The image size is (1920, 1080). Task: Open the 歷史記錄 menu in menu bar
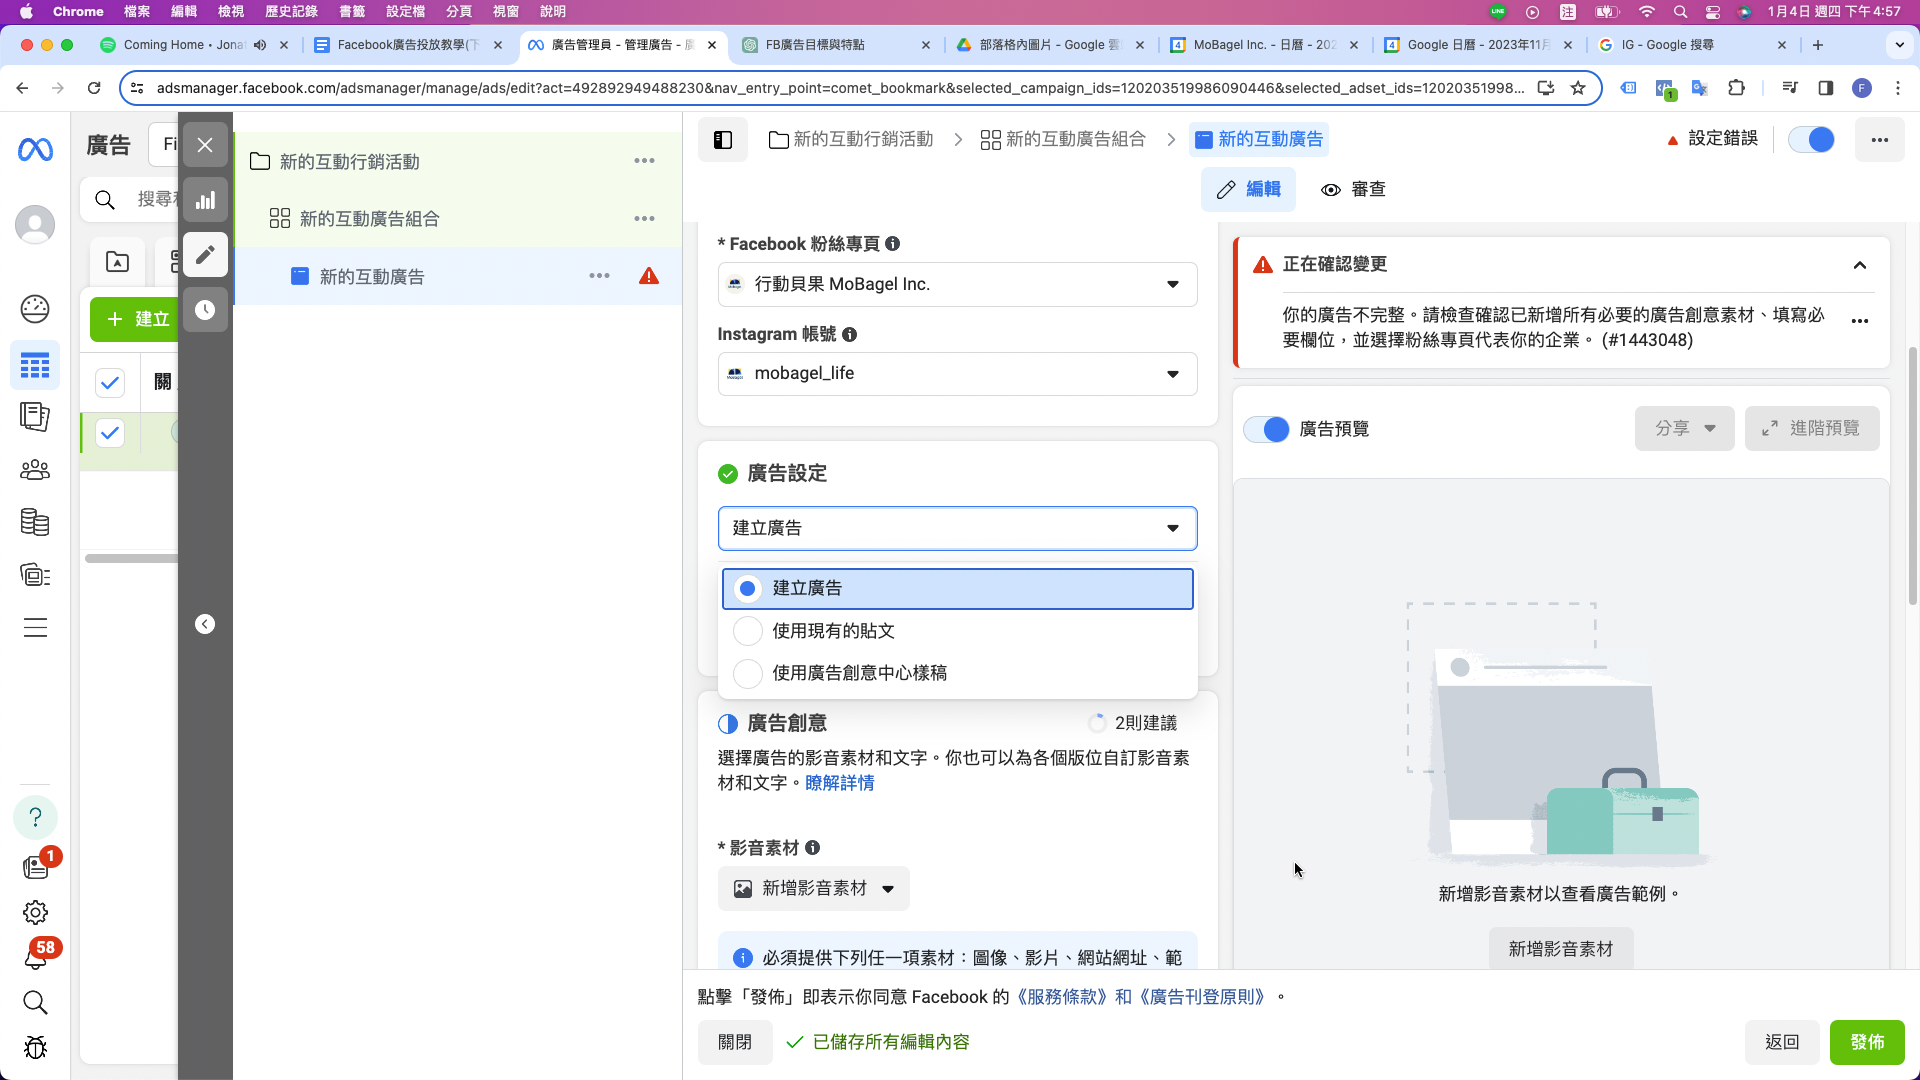pos(291,12)
